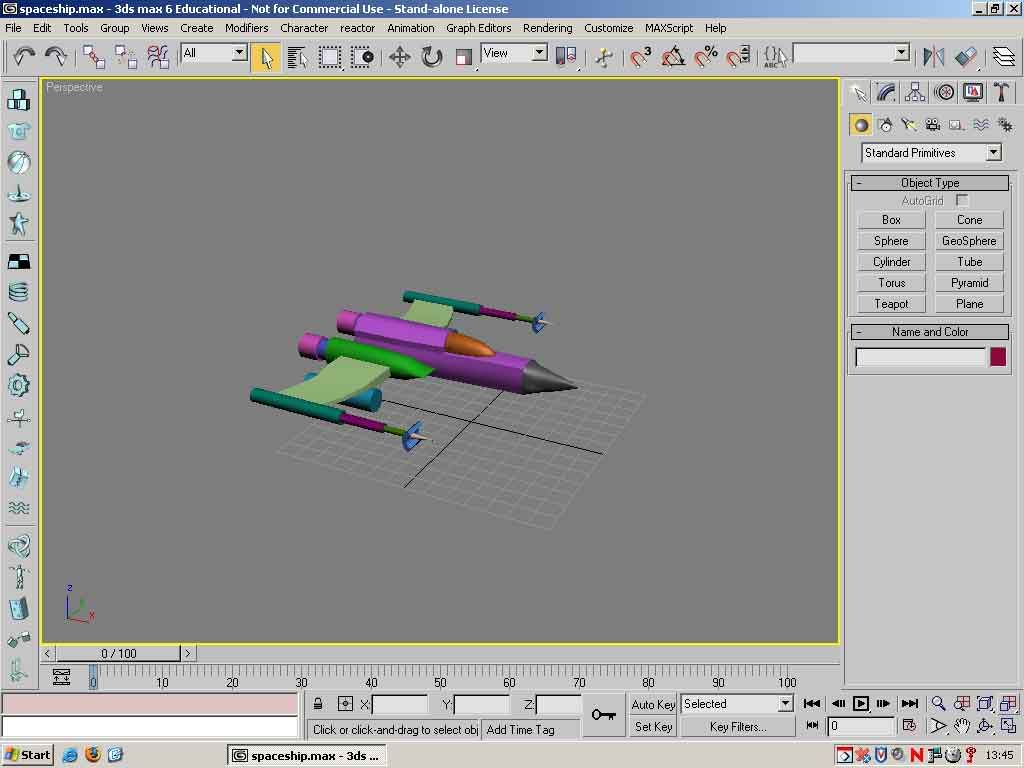
Task: Open the Graph Editors menu
Action: (x=479, y=28)
